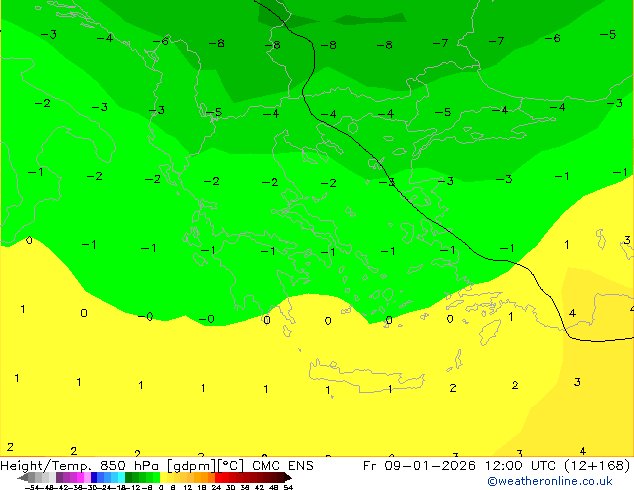Click the yellow swatch in the temperature legend
This screenshot has width=634, height=490.
pos(163,477)
